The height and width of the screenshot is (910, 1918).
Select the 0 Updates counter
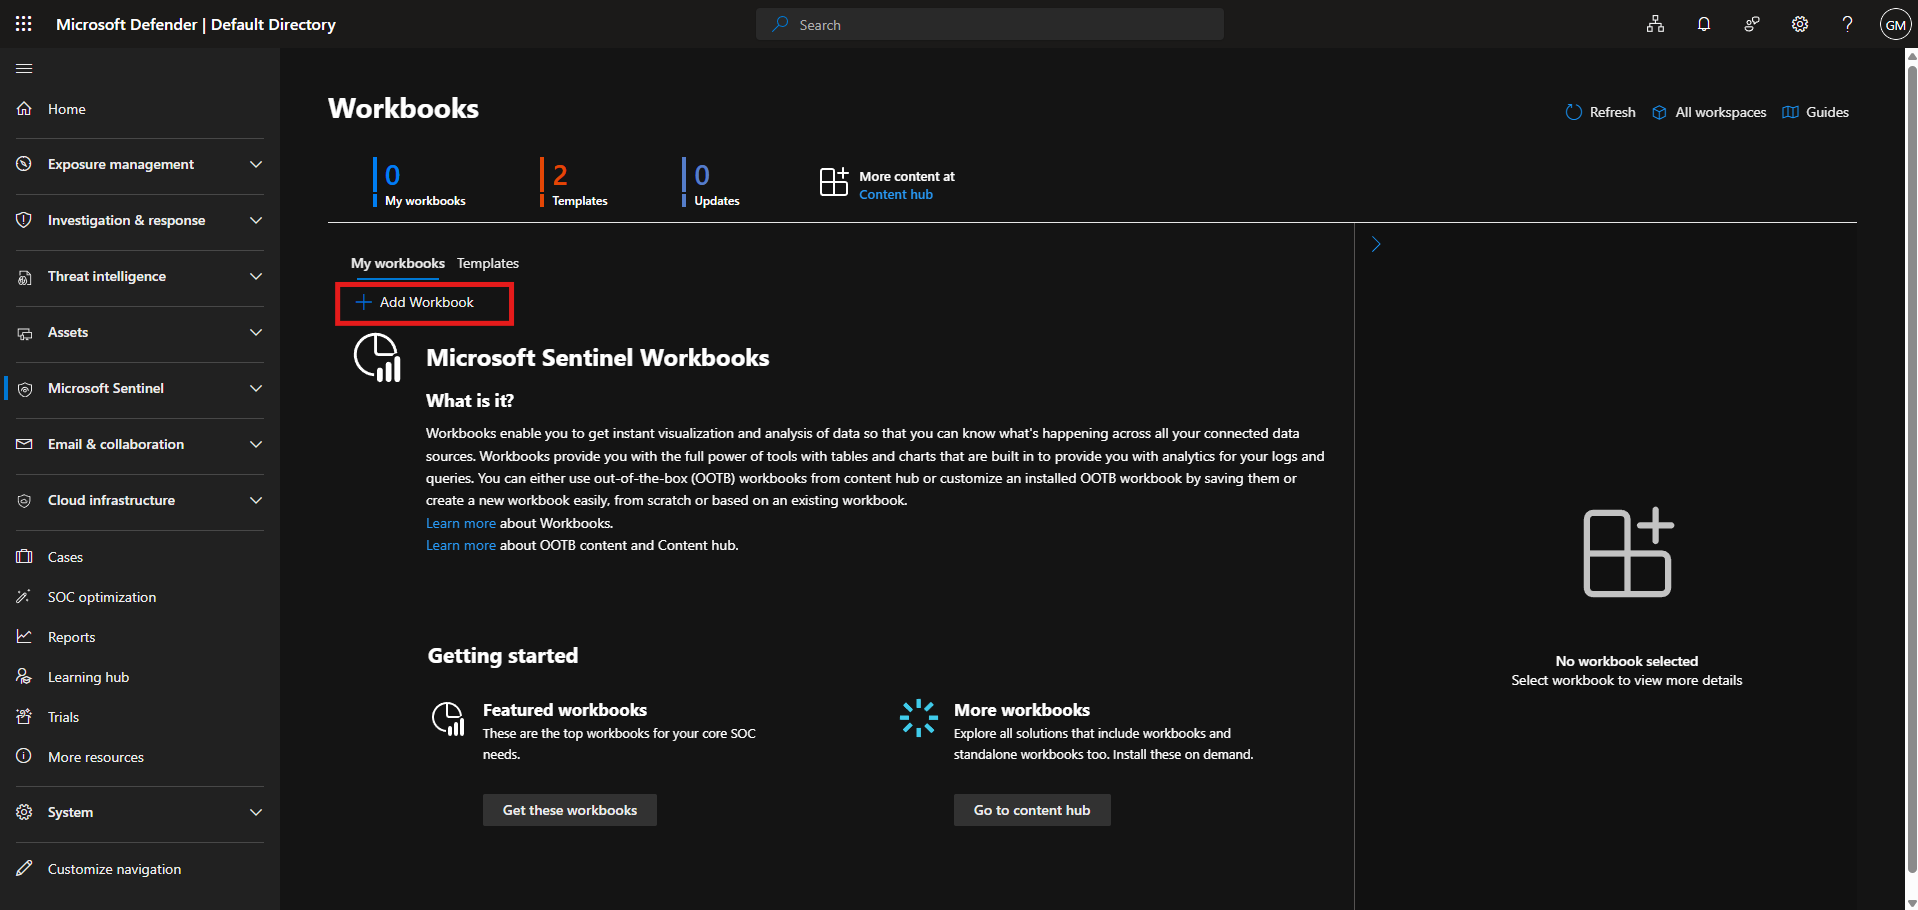click(711, 182)
